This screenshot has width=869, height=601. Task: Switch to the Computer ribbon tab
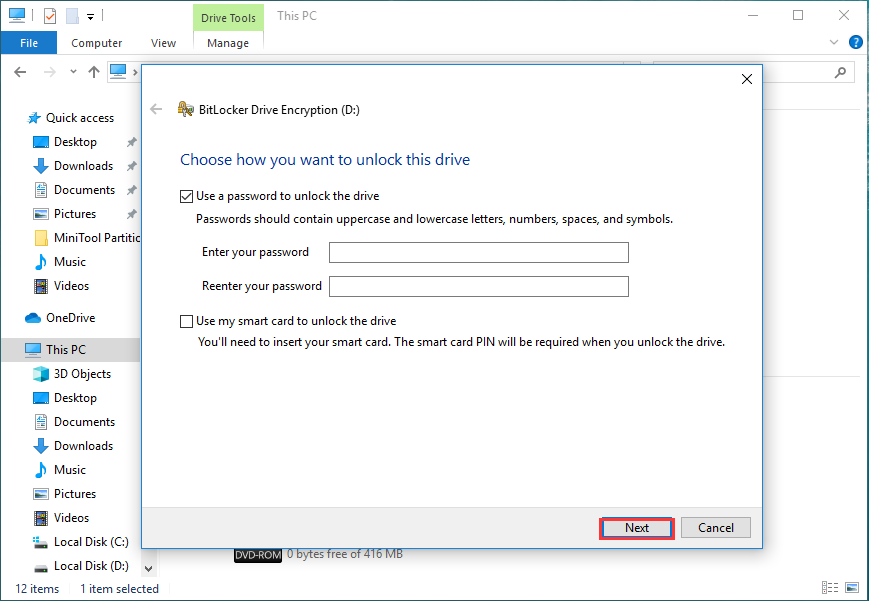click(96, 43)
